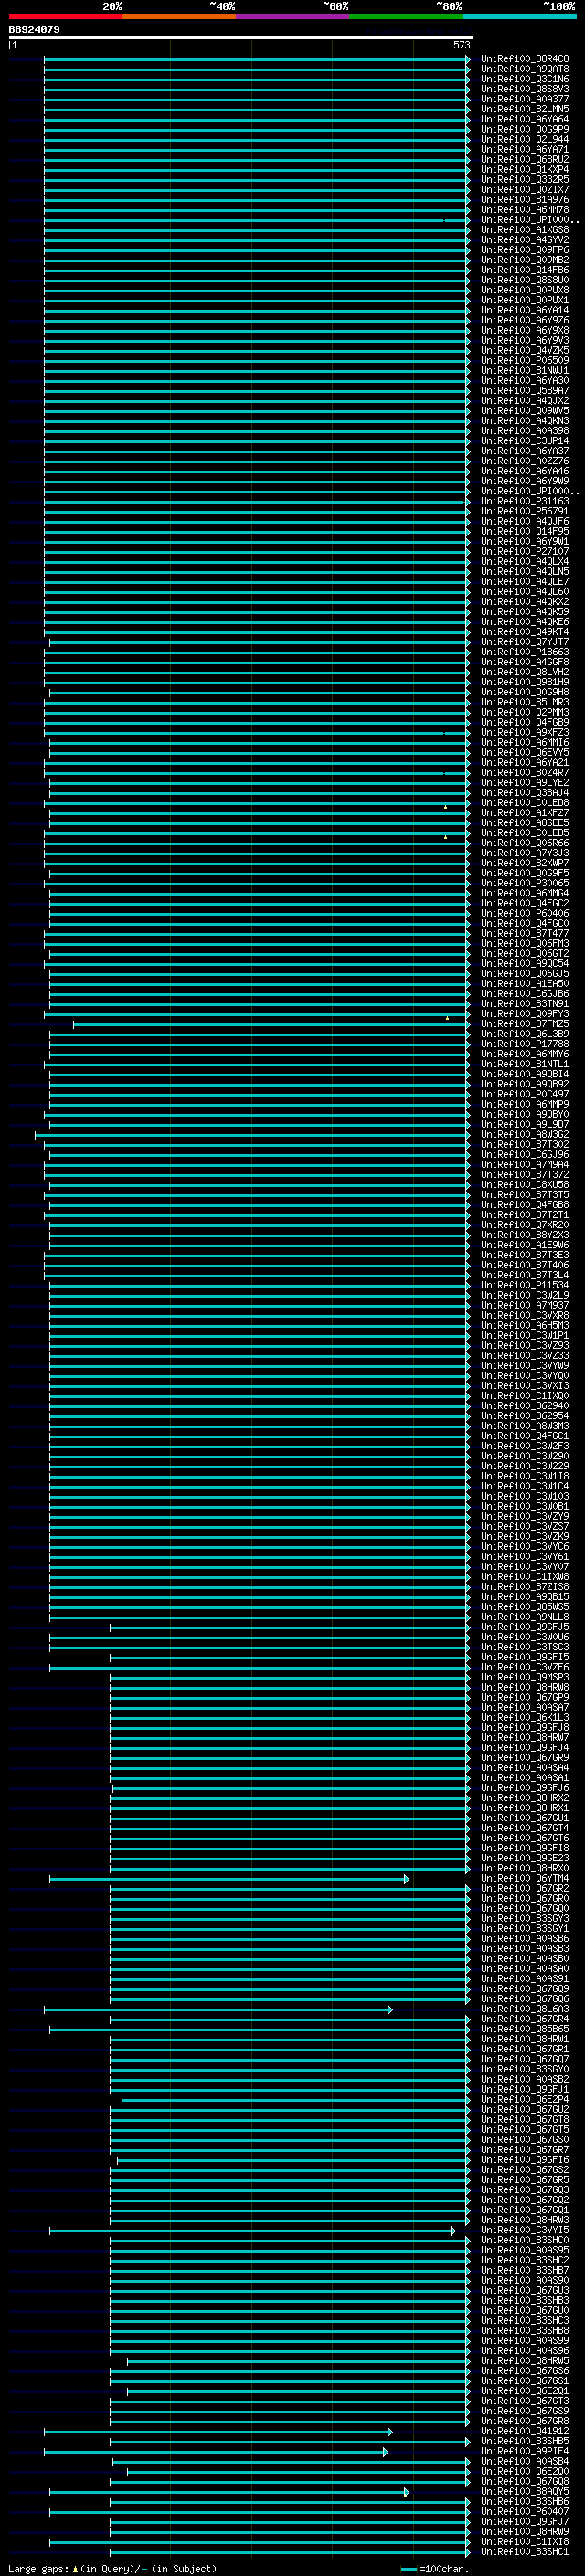This screenshot has height=2576, width=585.
Task: Select label UniRef100_Q09FP6
Action: coord(525,250)
